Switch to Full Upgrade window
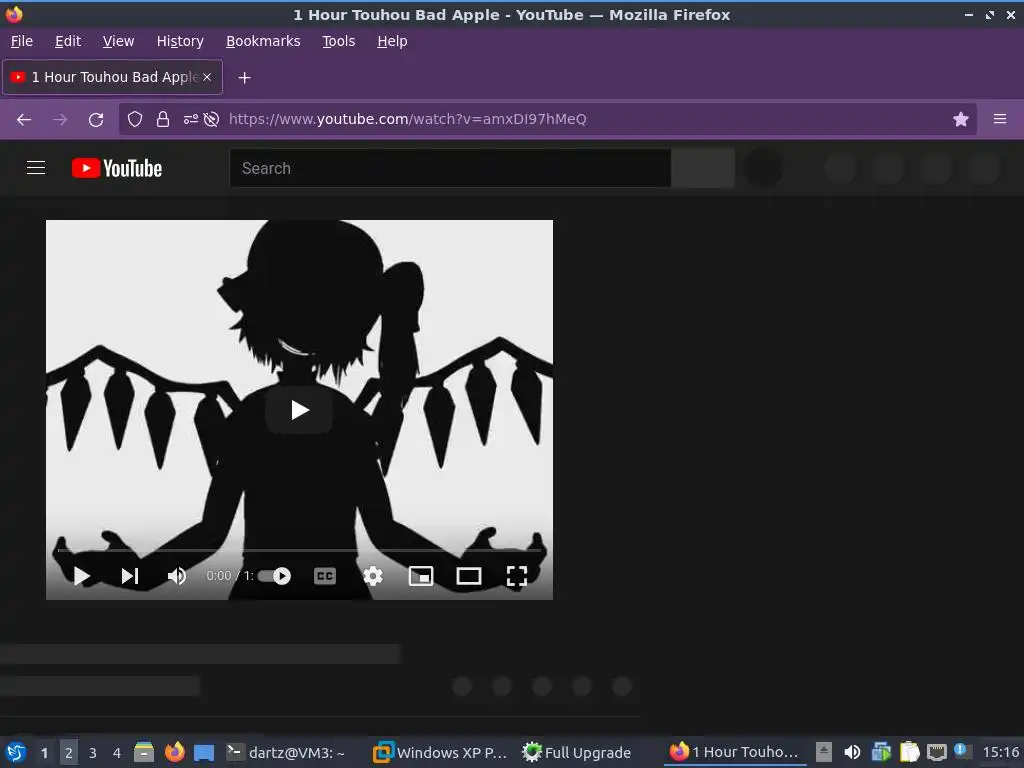Screen dimensions: 1024x768 point(577,752)
